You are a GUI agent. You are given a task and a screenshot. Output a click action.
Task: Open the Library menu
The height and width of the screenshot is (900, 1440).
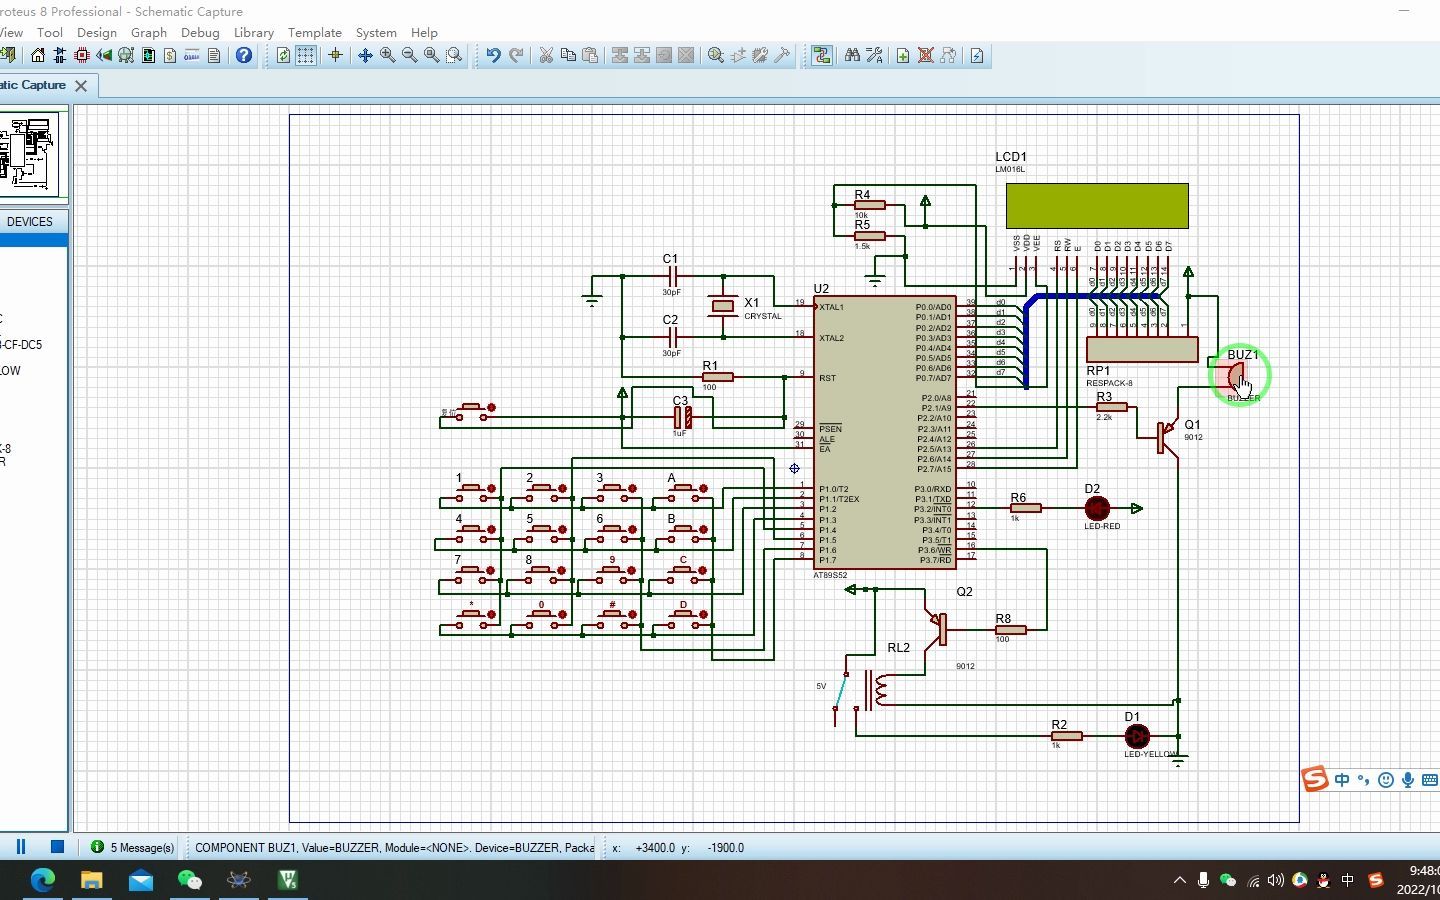(x=253, y=33)
